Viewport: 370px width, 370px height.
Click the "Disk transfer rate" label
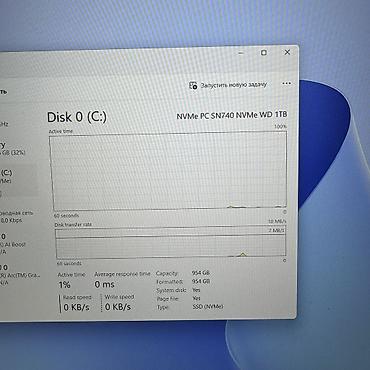(73, 225)
